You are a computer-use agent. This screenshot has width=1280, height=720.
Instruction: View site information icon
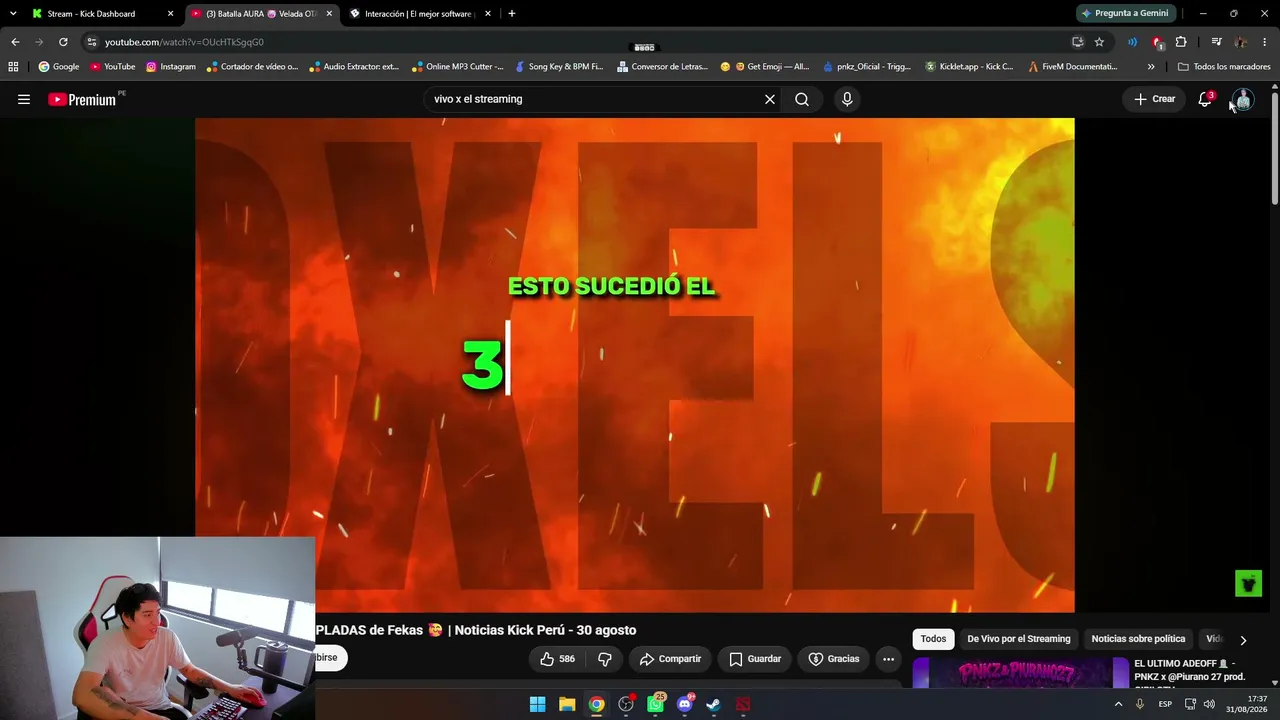[91, 42]
